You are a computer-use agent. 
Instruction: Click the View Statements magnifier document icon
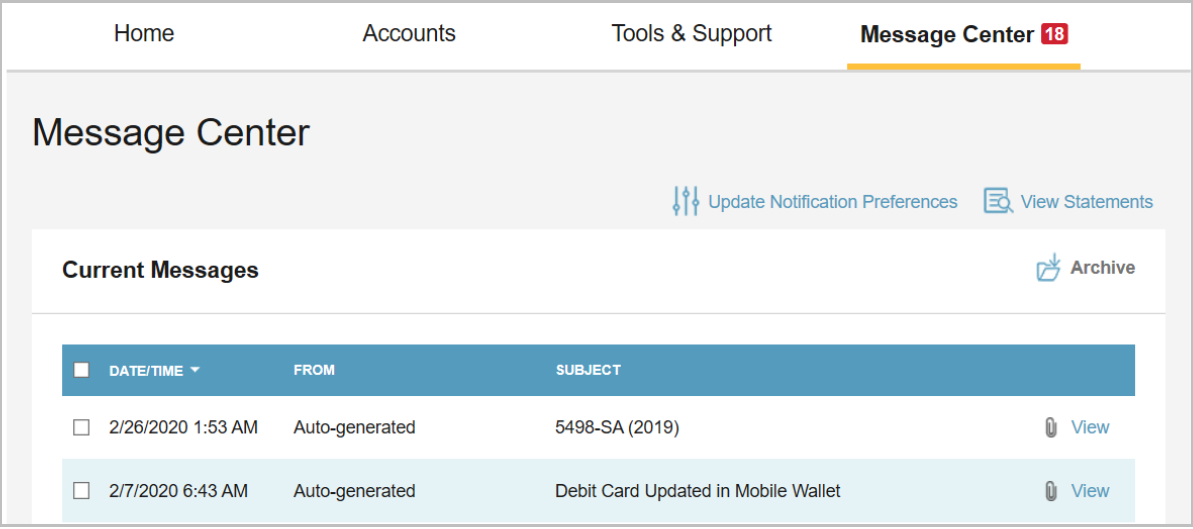click(x=998, y=201)
